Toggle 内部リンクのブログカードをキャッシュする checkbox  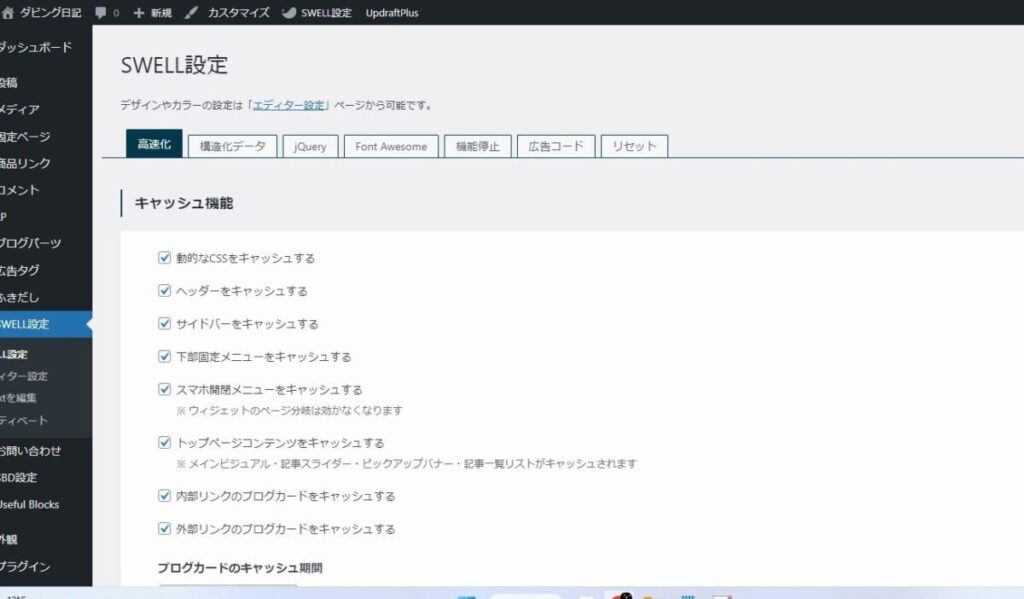165,496
